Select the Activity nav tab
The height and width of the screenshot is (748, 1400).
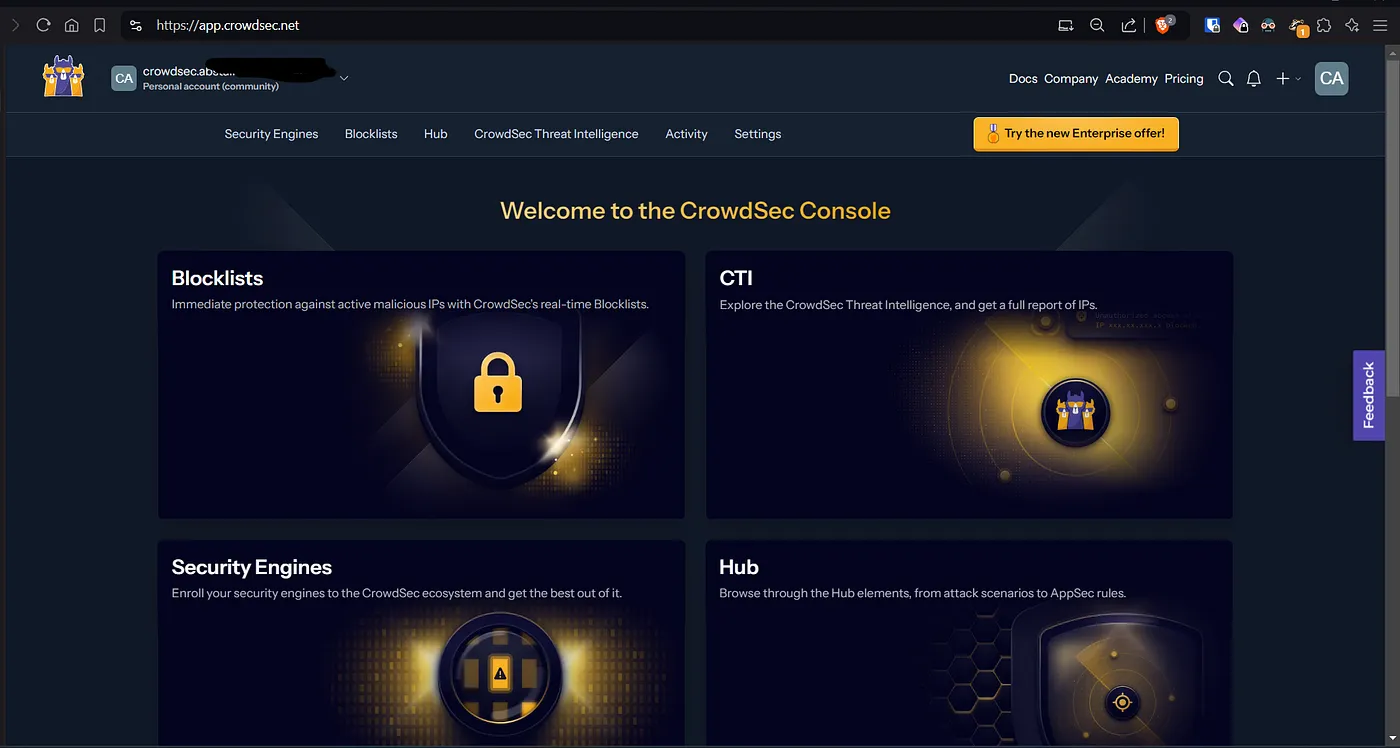[x=686, y=134]
